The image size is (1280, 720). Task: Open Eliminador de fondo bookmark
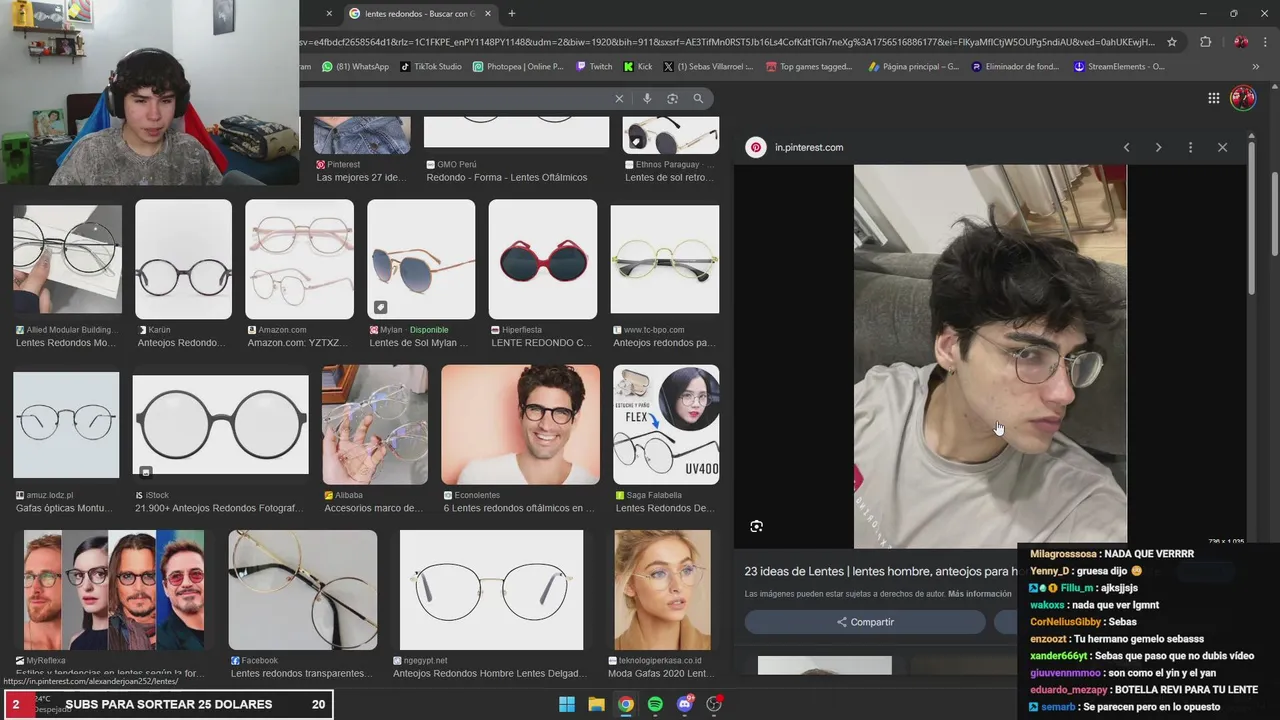coord(1014,67)
